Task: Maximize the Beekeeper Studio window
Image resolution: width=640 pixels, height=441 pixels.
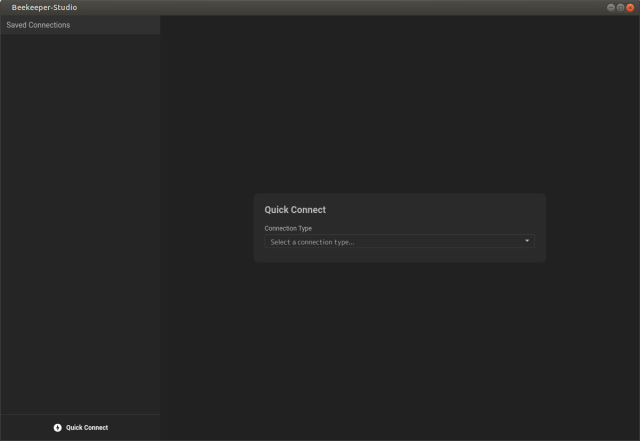Action: [621, 7]
